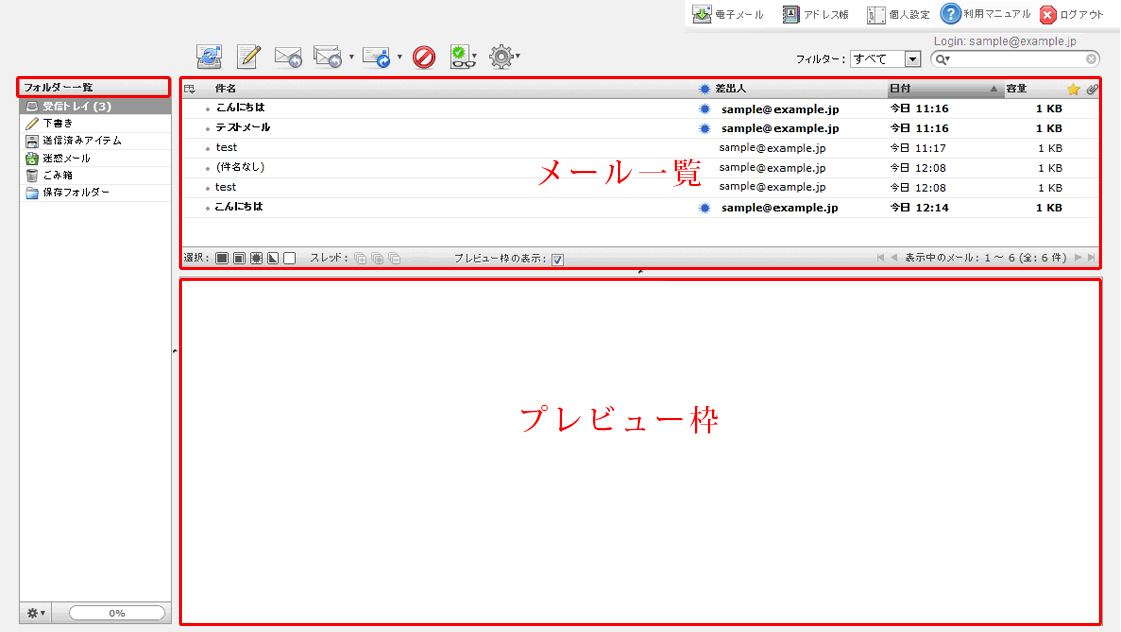Uncheck the プレビュー枠の表示 checkbox

pos(558,259)
